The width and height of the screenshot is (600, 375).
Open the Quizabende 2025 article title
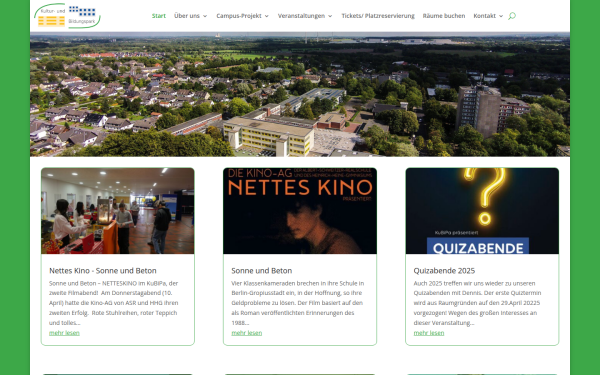tap(444, 271)
